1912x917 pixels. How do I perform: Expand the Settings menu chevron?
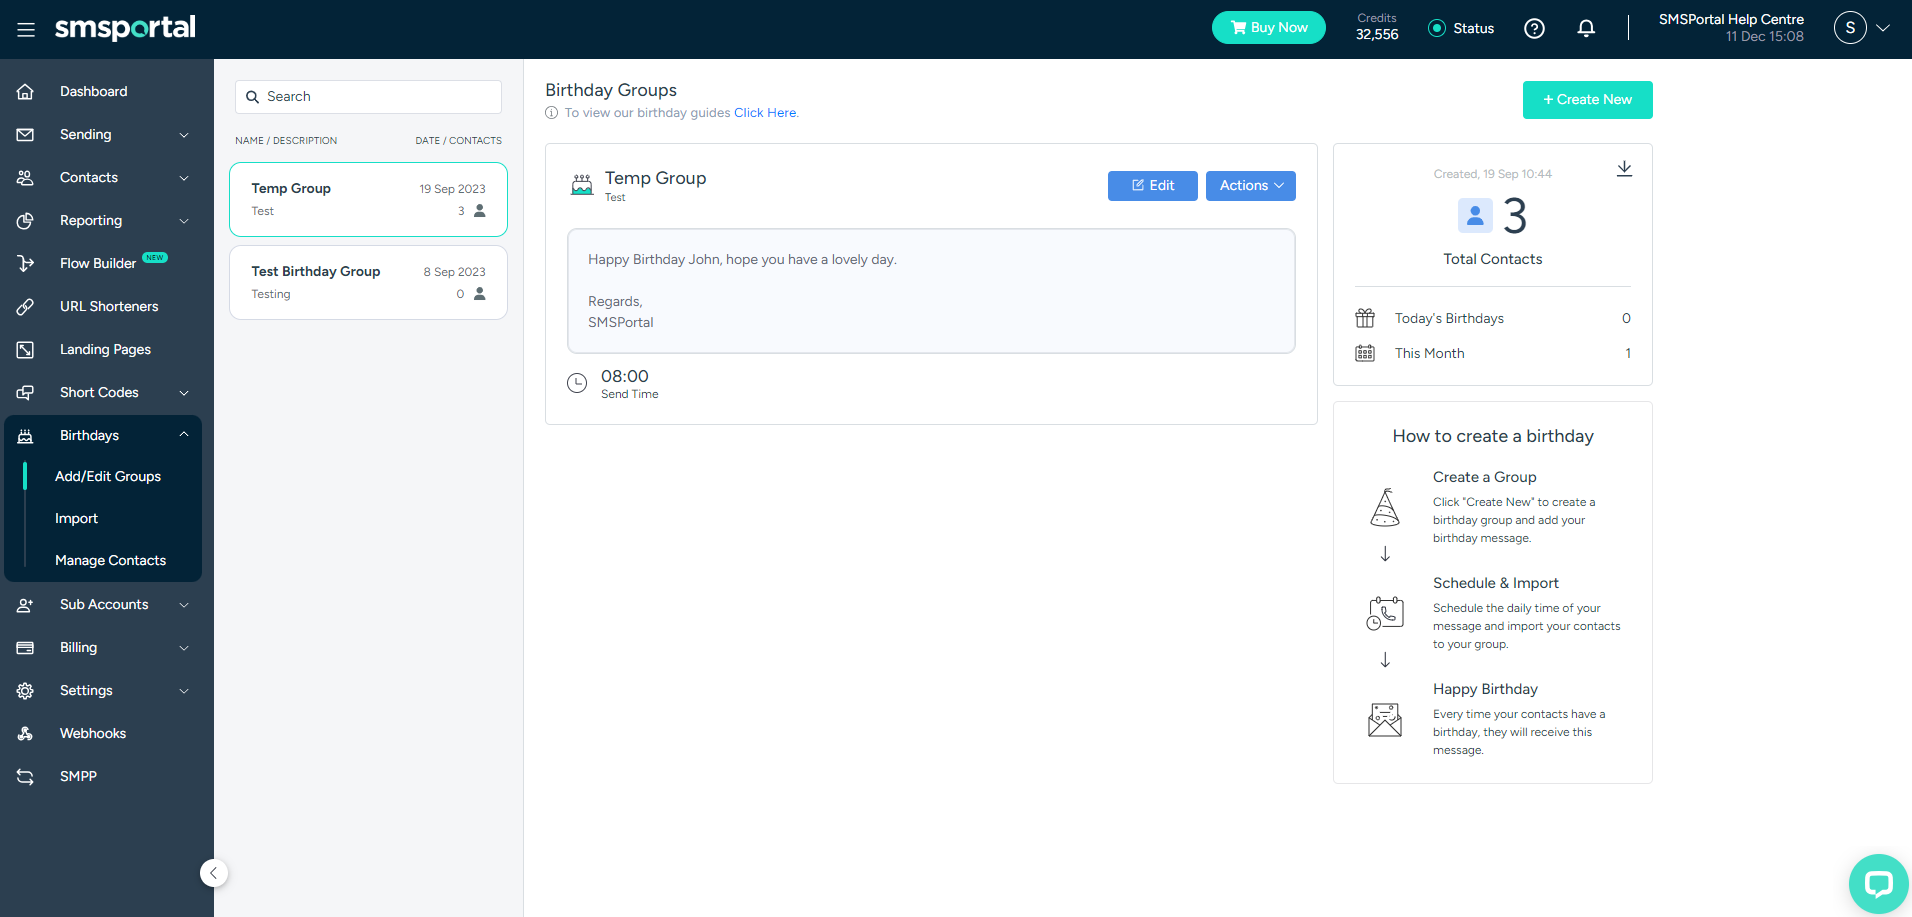click(184, 691)
